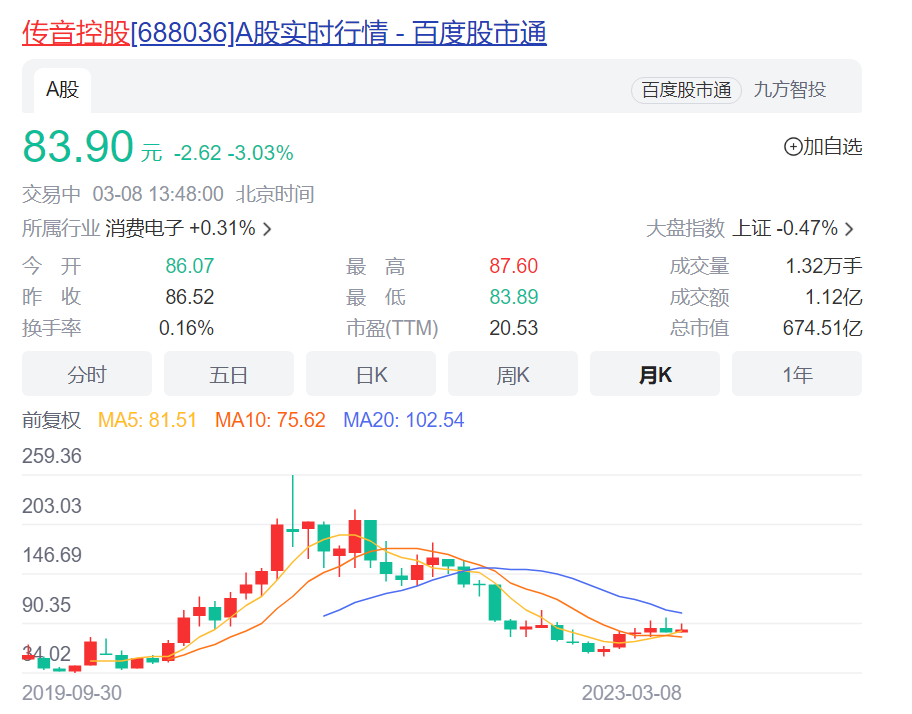Switch to 百度股市通 data source
This screenshot has width=912, height=714.
tap(686, 90)
